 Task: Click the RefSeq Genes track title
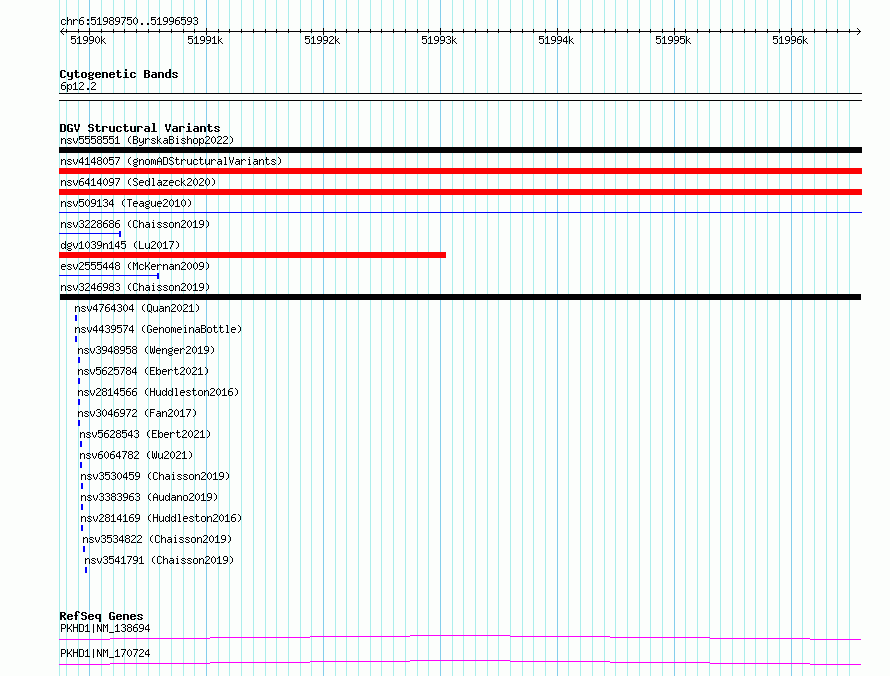point(101,616)
